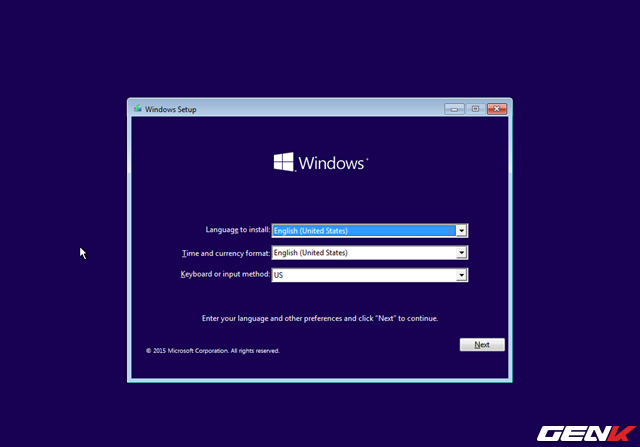Click the Windows Setup title bar icon

click(x=138, y=109)
